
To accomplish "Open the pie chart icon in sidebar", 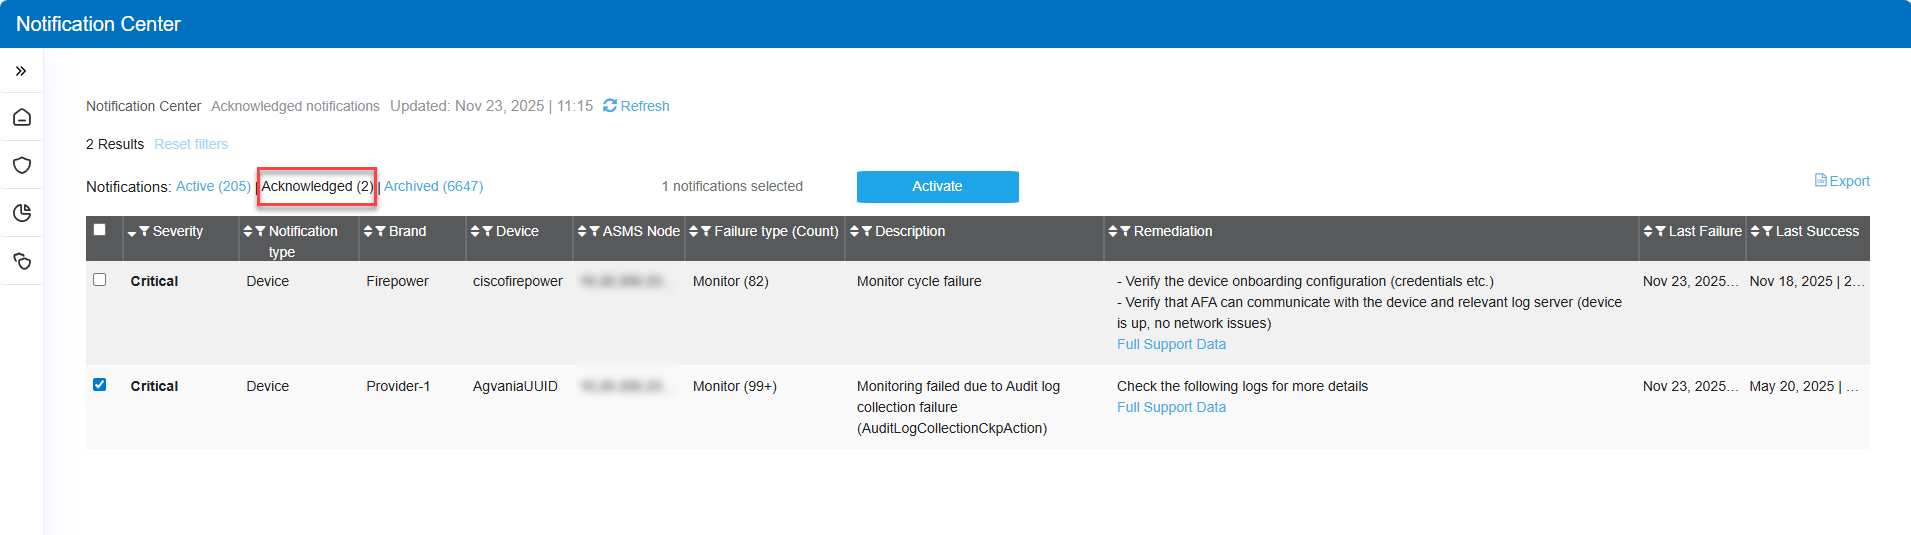I will click(22, 213).
